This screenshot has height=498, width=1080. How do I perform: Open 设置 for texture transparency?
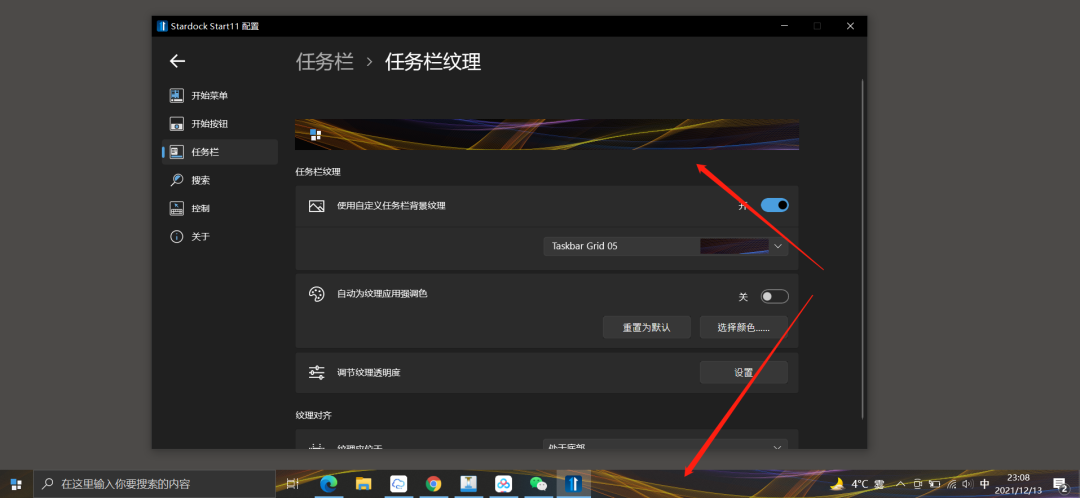743,372
